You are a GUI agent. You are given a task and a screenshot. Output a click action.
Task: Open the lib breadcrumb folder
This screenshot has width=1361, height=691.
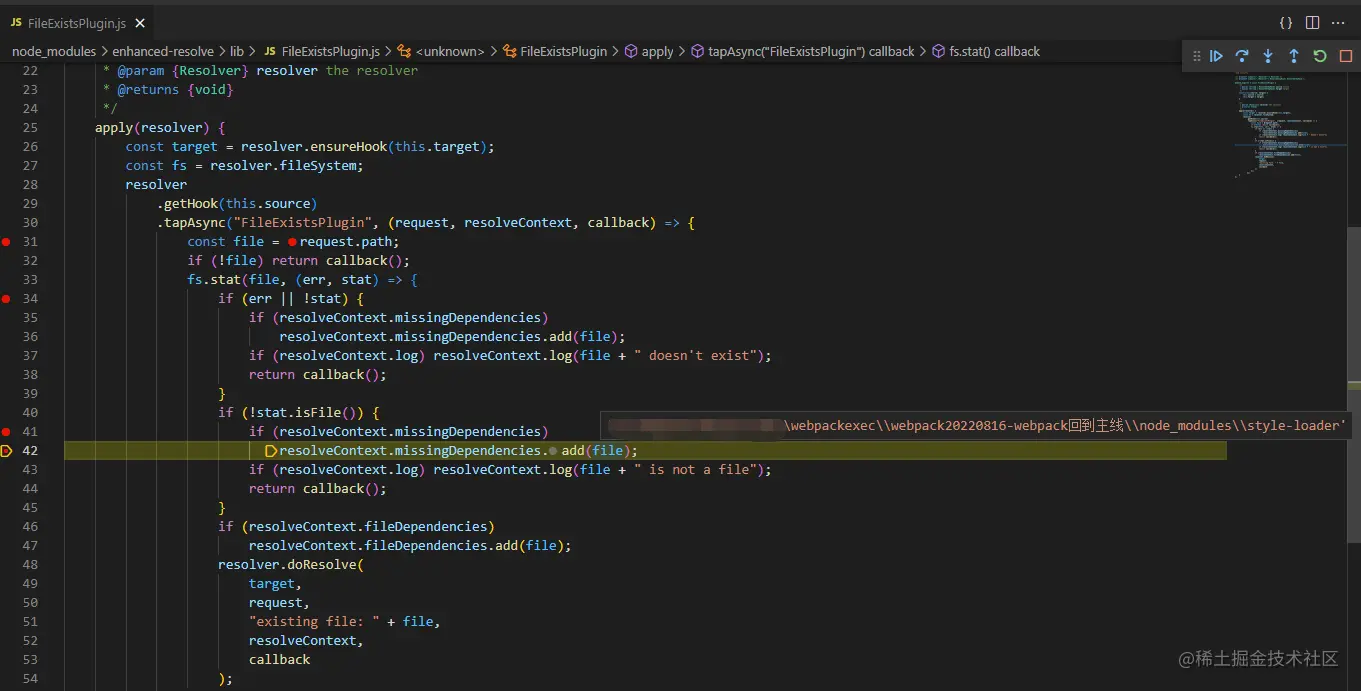pyautogui.click(x=237, y=51)
